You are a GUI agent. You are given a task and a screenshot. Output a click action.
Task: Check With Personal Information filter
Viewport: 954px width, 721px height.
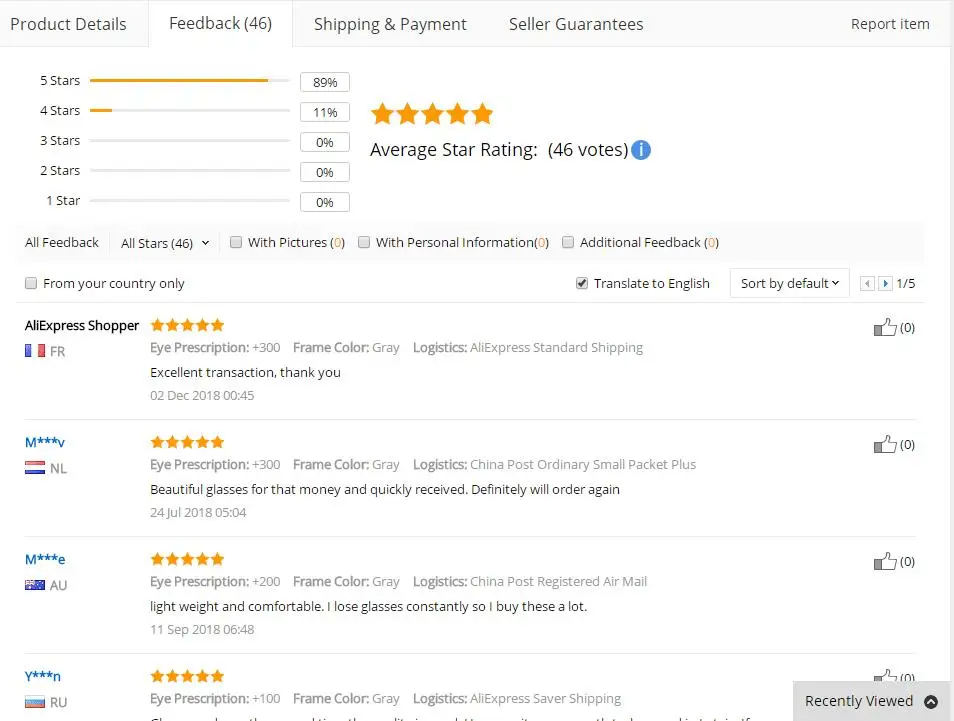tap(364, 242)
